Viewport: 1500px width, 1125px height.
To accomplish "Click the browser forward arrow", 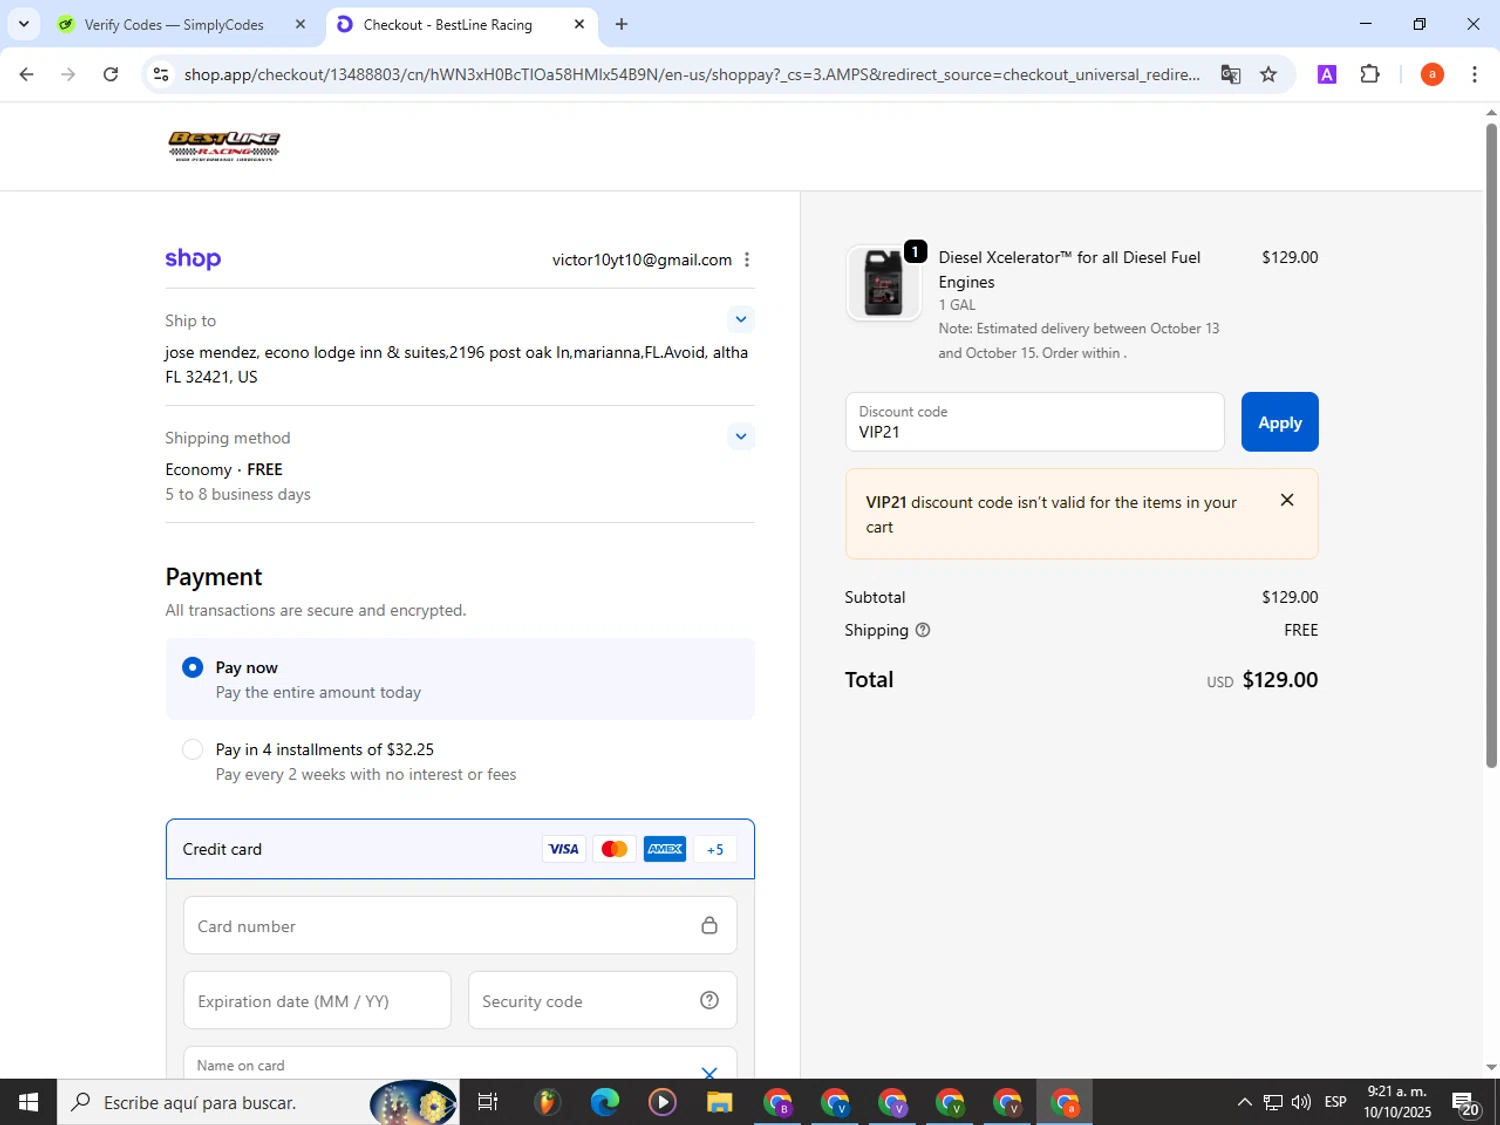I will [x=68, y=74].
